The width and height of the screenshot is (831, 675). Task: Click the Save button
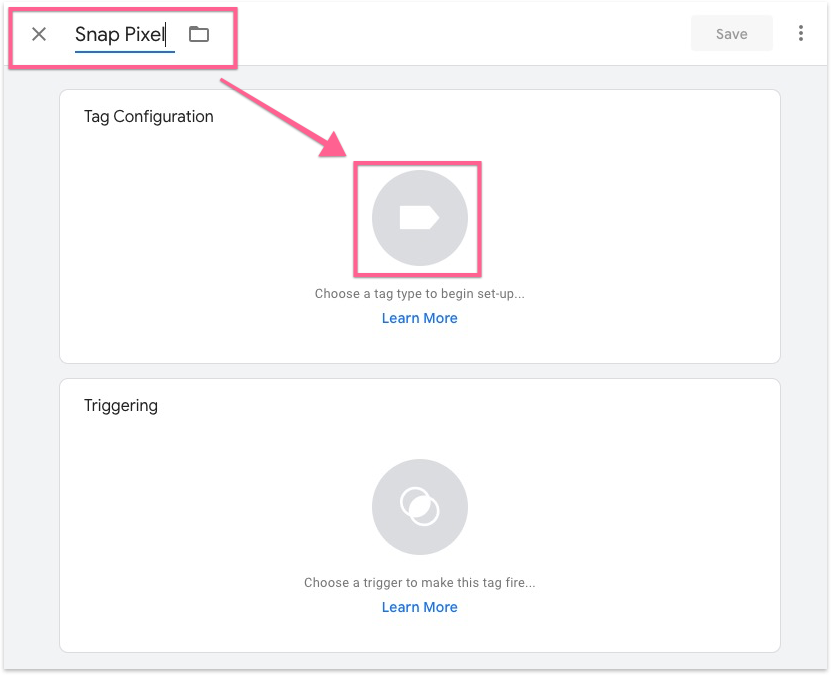[731, 34]
